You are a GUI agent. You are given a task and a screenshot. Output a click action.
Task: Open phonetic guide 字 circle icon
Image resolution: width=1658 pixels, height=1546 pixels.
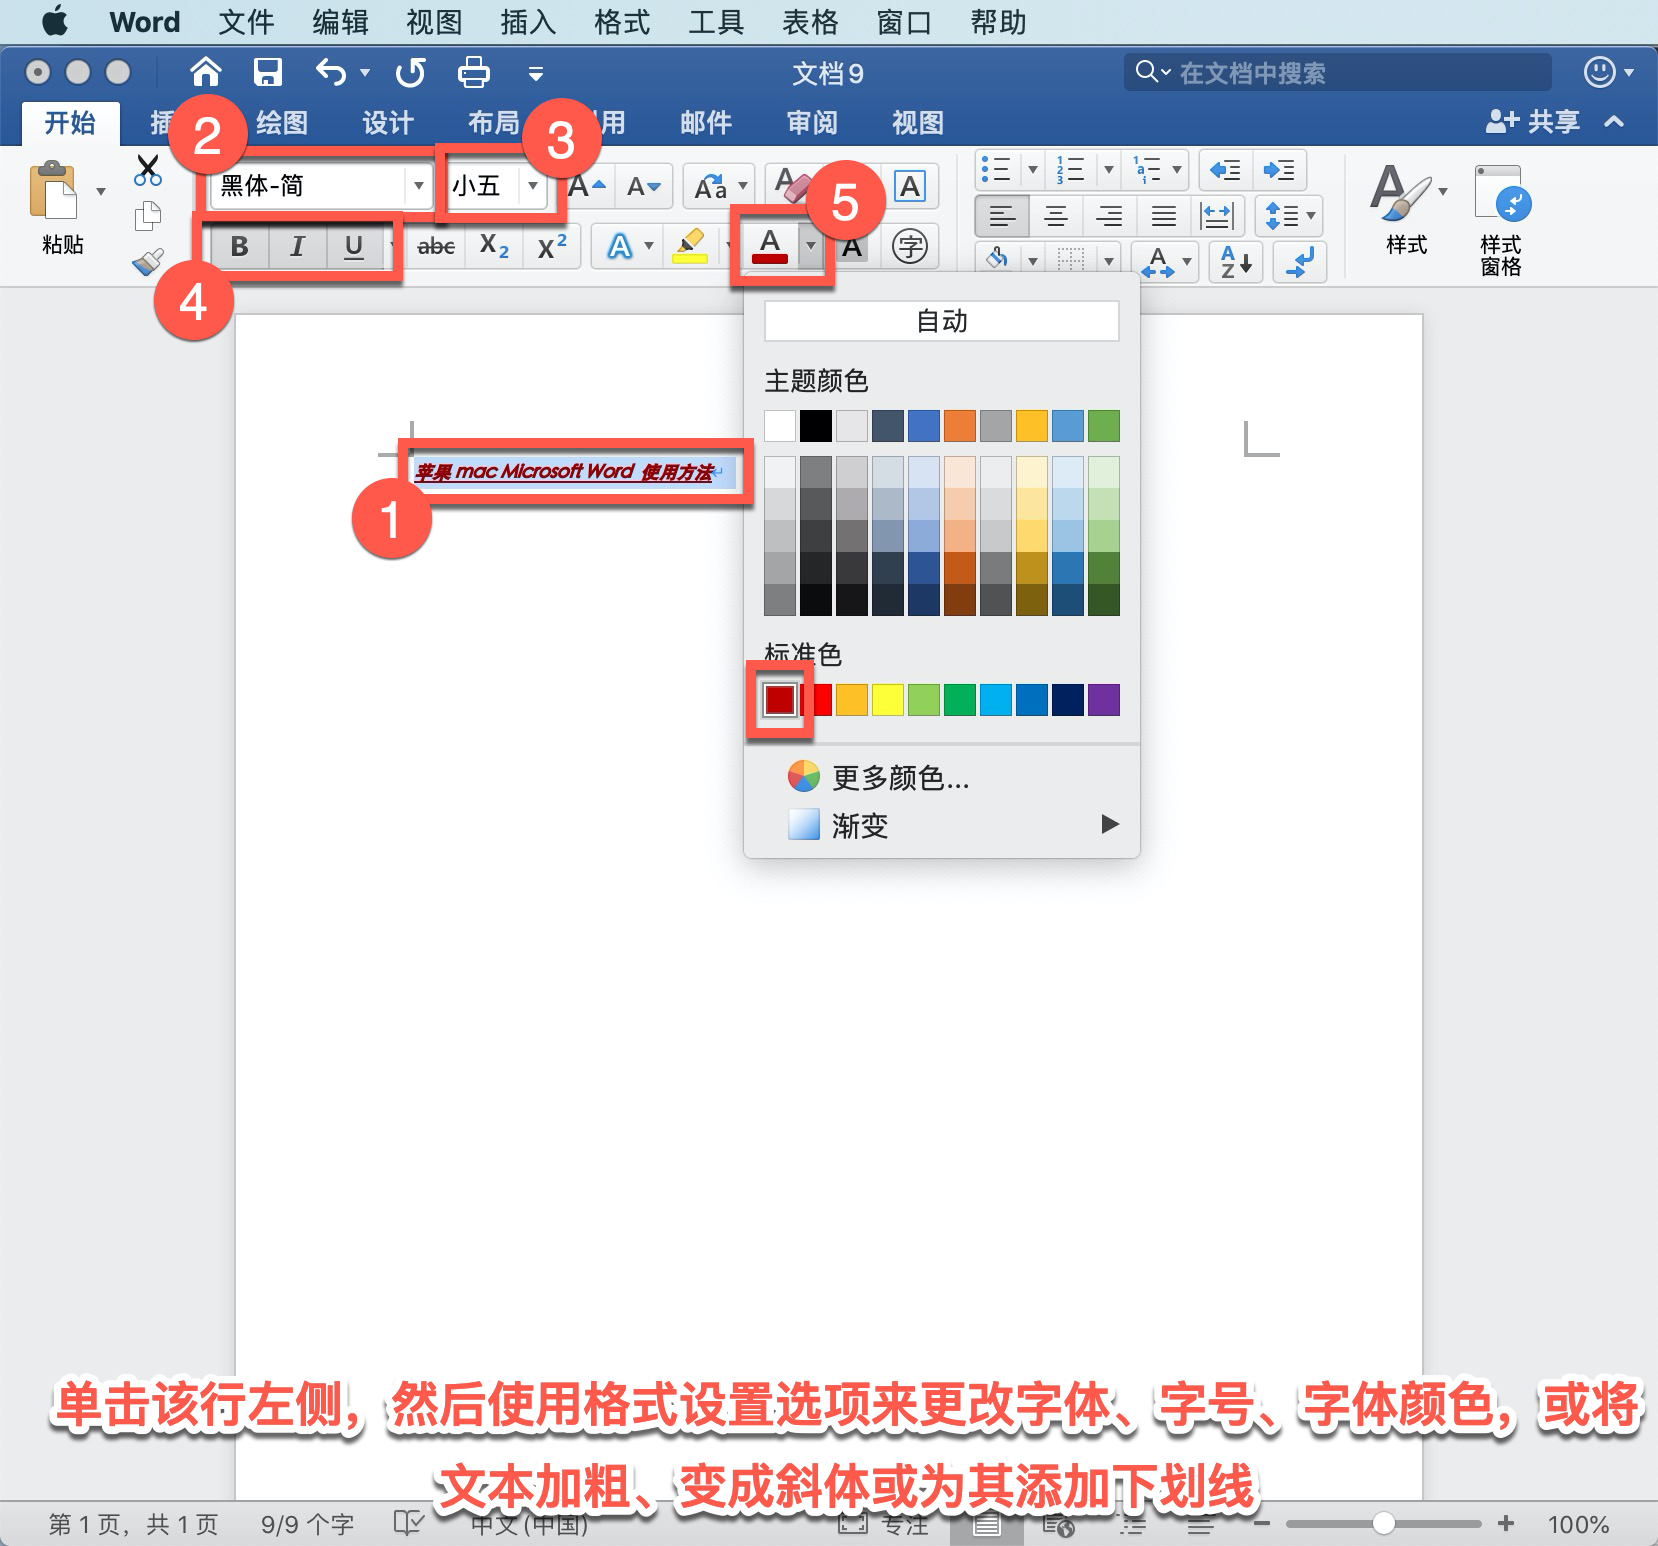coord(910,246)
